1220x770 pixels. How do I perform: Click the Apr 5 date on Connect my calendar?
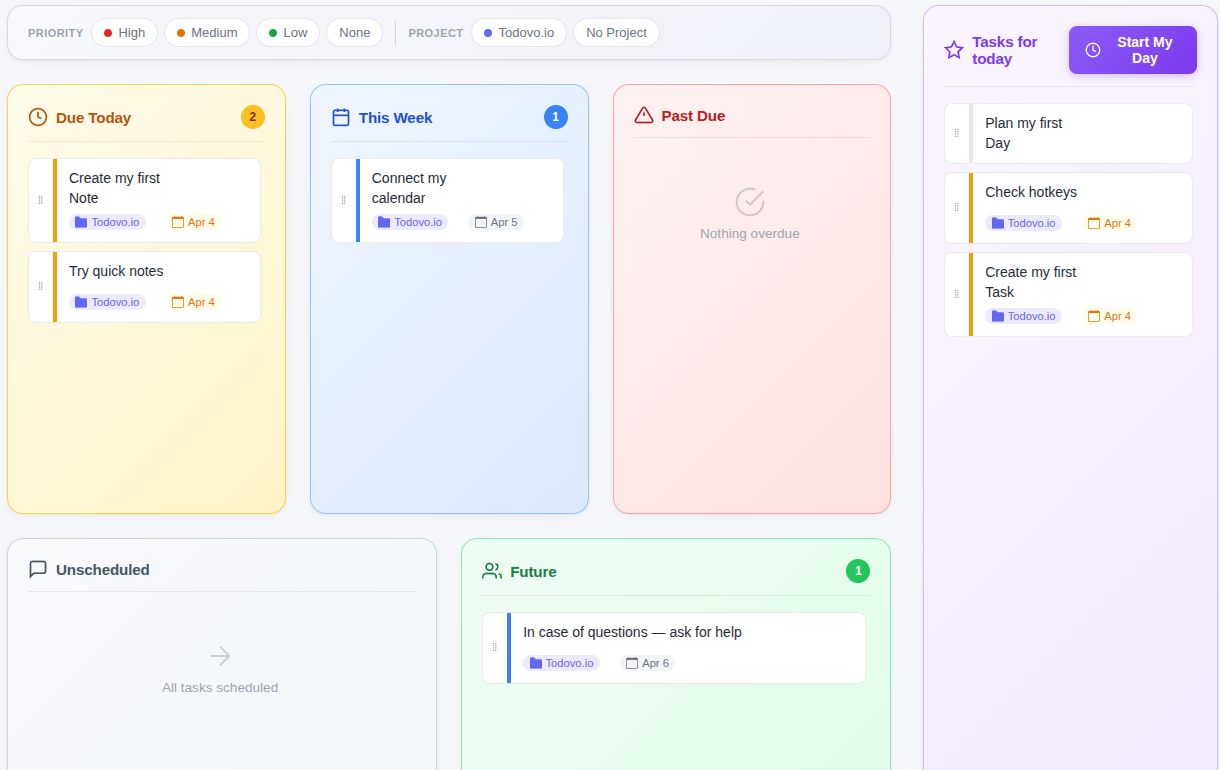(x=496, y=222)
